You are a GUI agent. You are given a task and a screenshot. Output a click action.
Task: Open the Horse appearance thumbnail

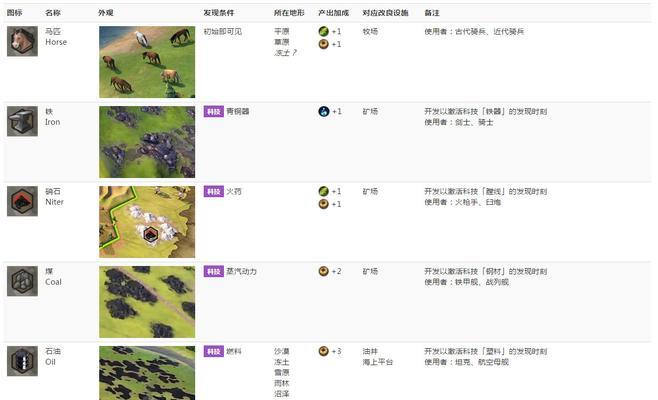click(x=146, y=61)
